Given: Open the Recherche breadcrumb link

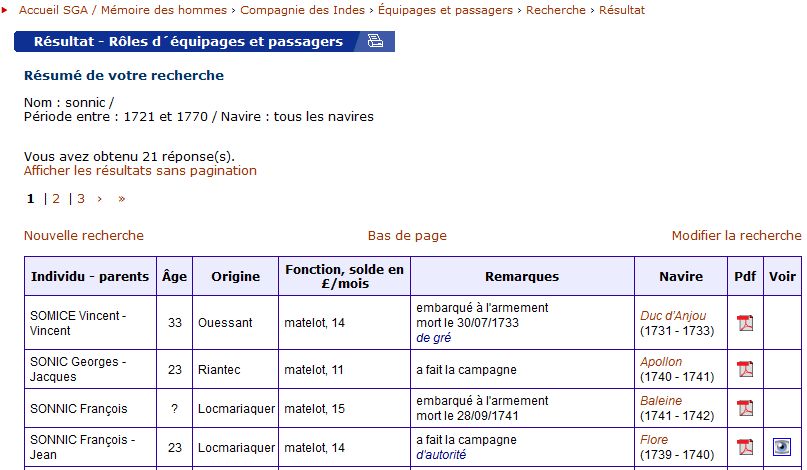Looking at the screenshot, I should [555, 10].
